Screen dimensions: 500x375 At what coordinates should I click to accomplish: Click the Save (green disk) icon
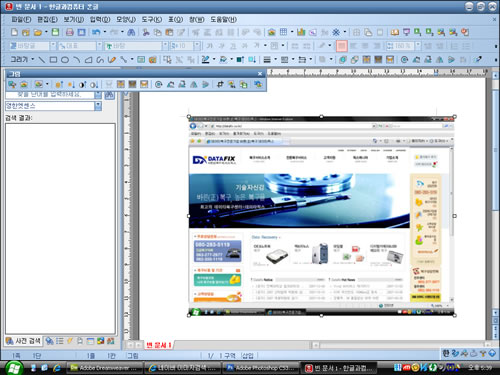[55, 32]
